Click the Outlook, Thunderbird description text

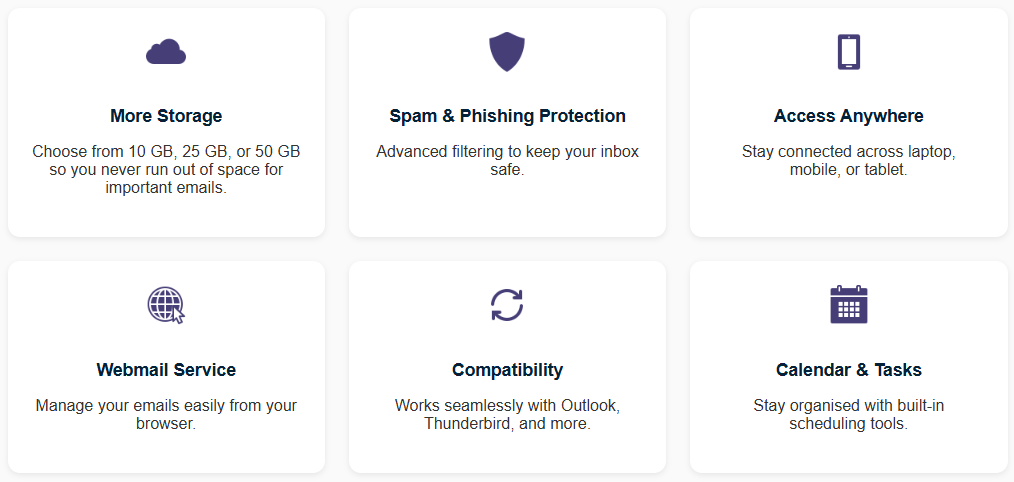(x=507, y=415)
